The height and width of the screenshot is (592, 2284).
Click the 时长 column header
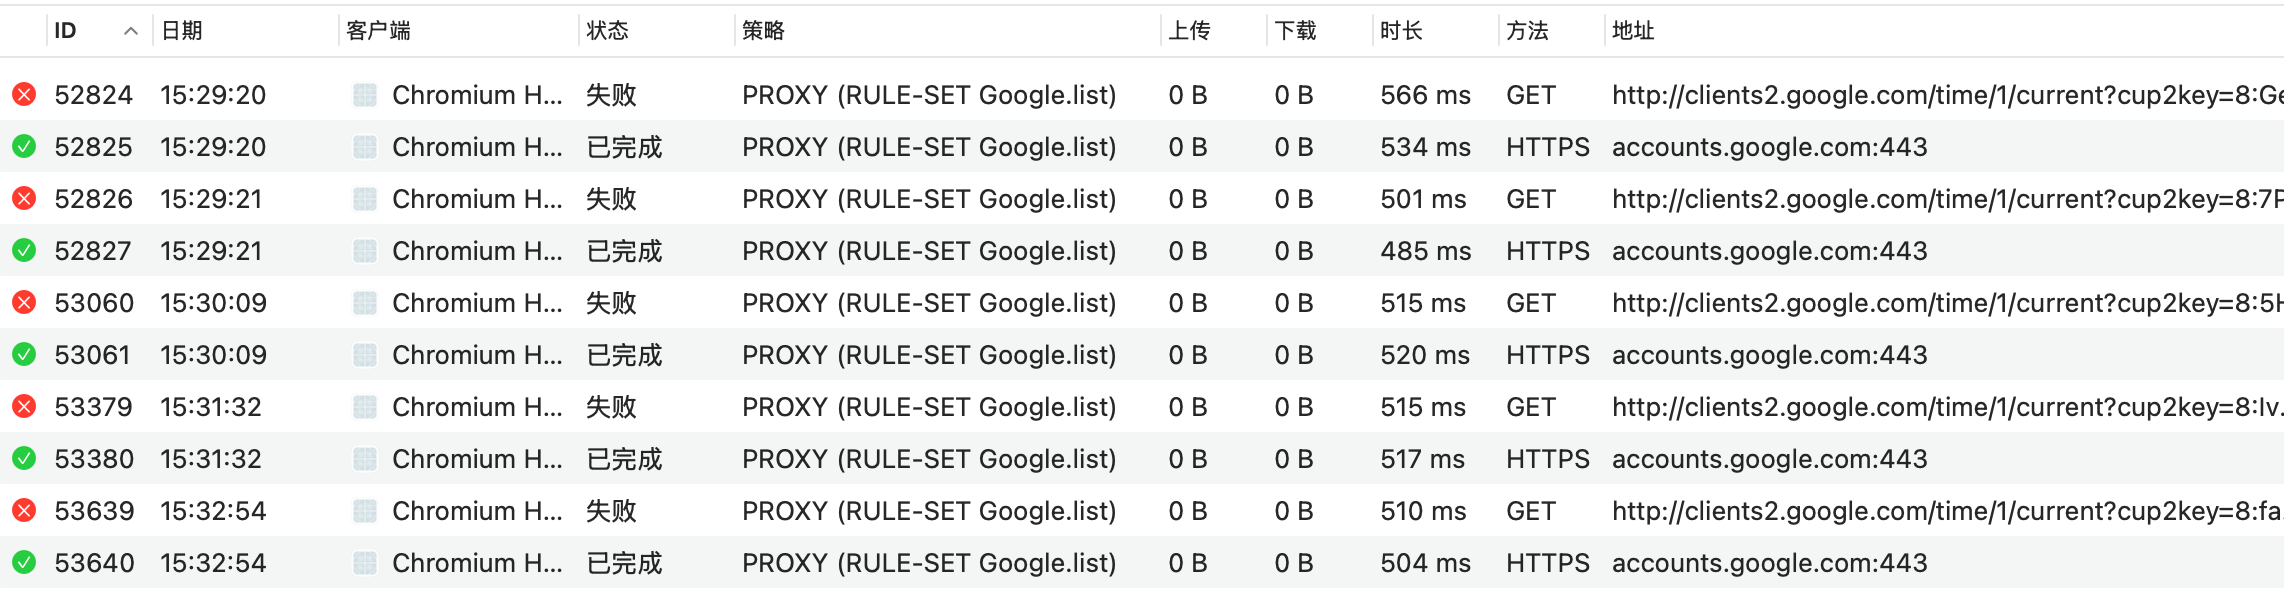click(x=1401, y=31)
